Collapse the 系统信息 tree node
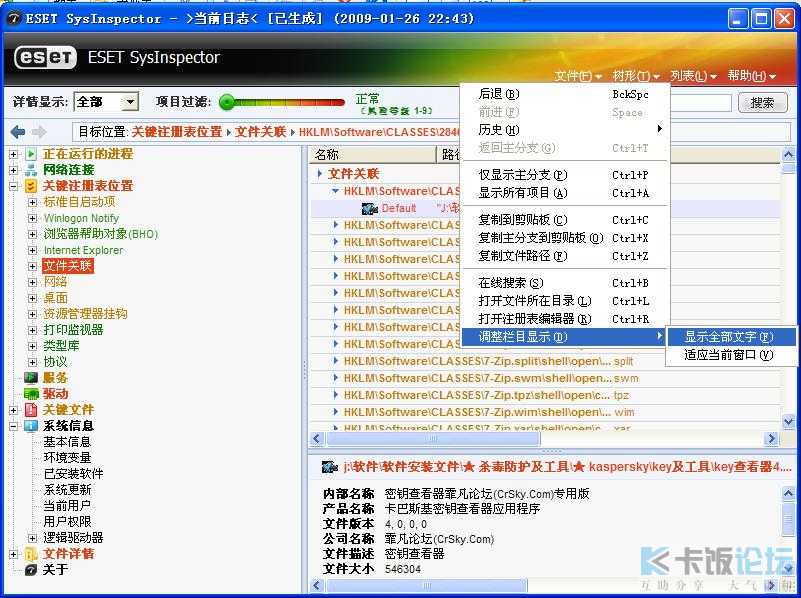801x598 pixels. [x=14, y=426]
